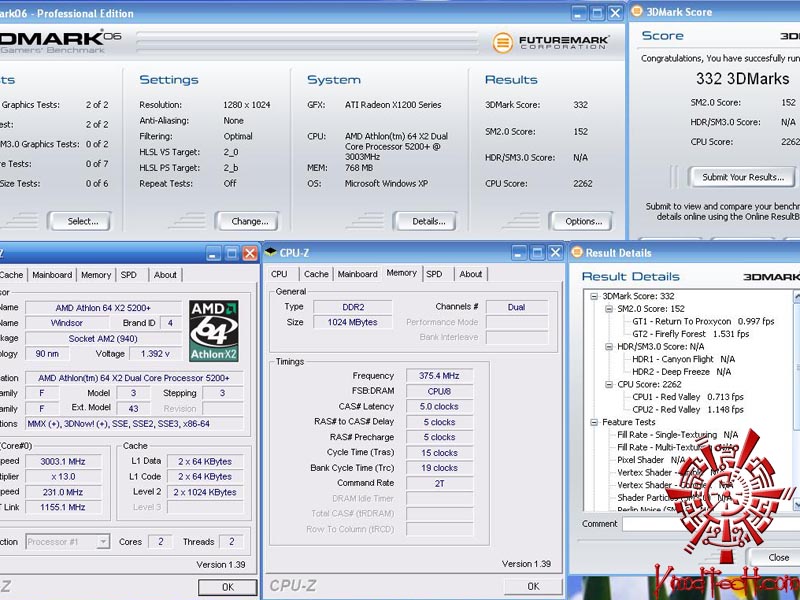Click the DDR2 memory type field

point(353,307)
